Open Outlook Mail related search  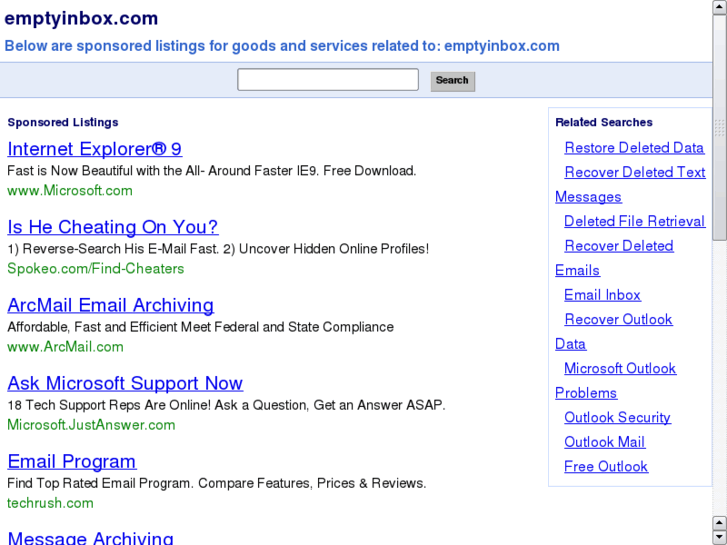[604, 442]
